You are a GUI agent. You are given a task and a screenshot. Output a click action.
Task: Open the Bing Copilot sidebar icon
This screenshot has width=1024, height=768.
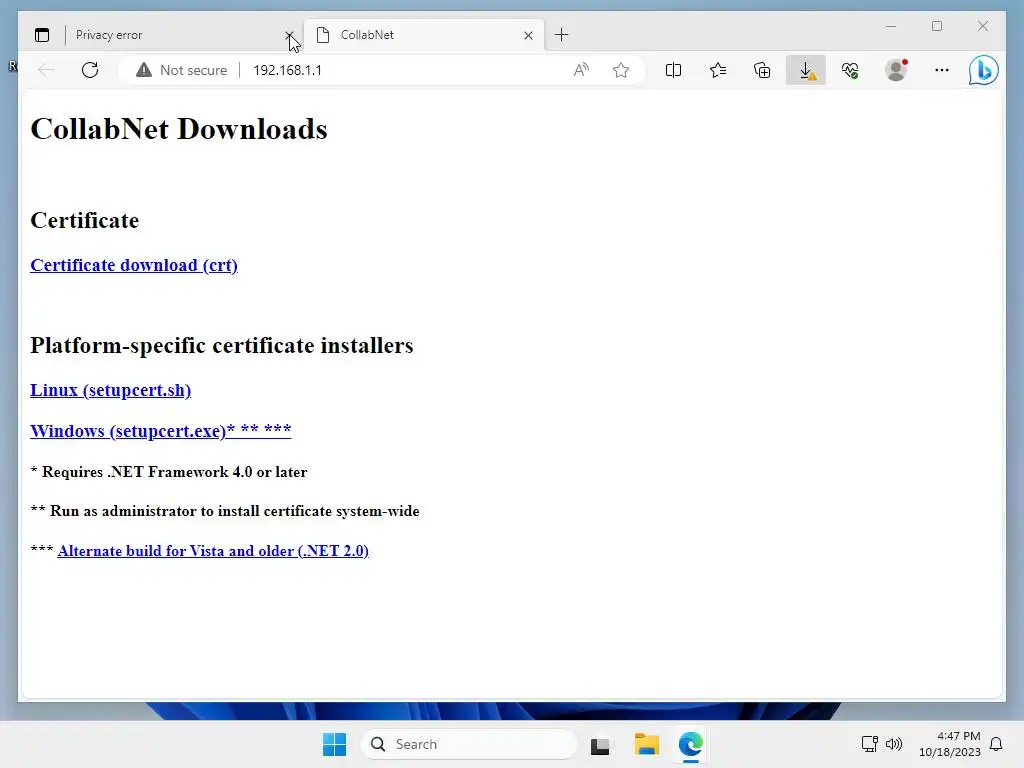pos(983,70)
